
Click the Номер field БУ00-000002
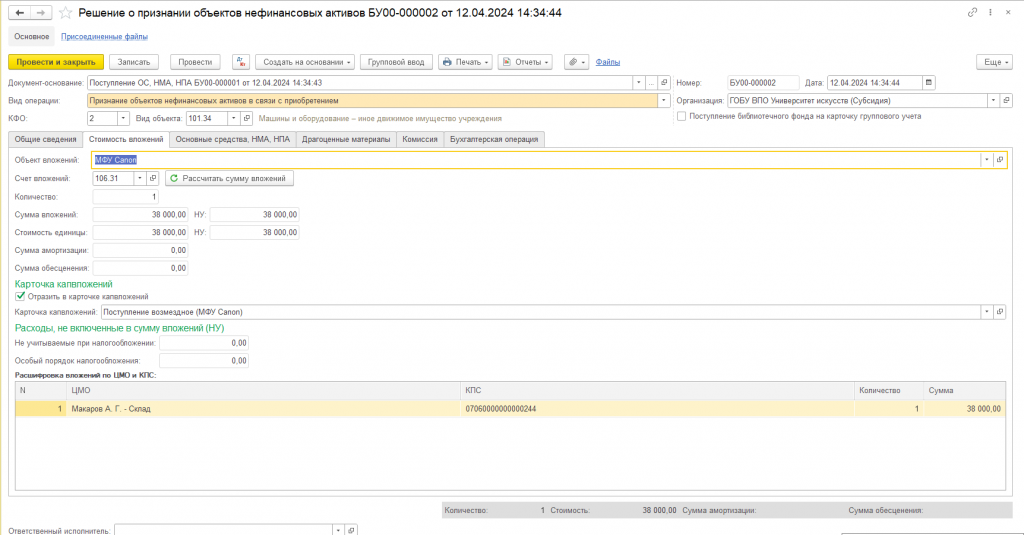click(763, 83)
